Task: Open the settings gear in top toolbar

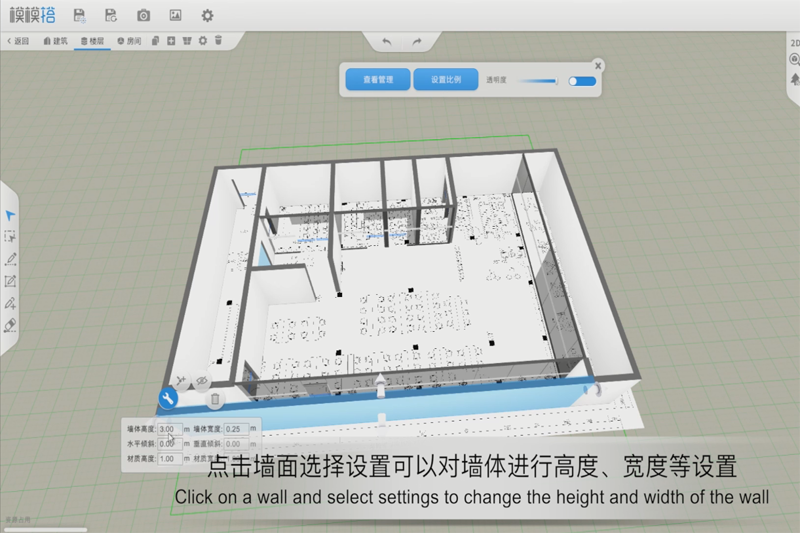Action: (207, 15)
